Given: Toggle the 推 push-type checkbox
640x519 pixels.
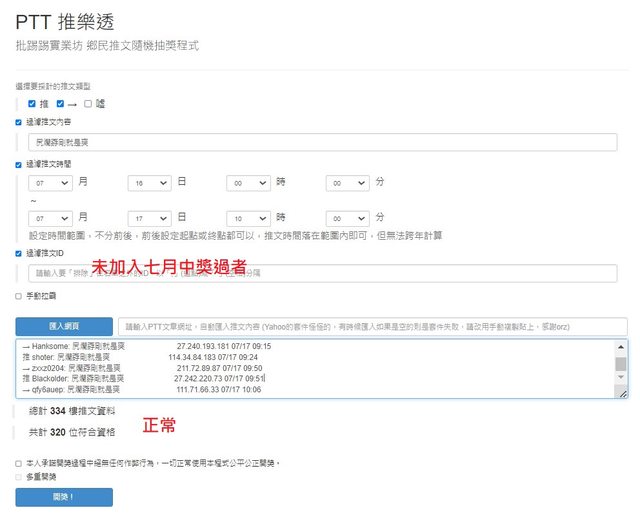Looking at the screenshot, I should 32,103.
